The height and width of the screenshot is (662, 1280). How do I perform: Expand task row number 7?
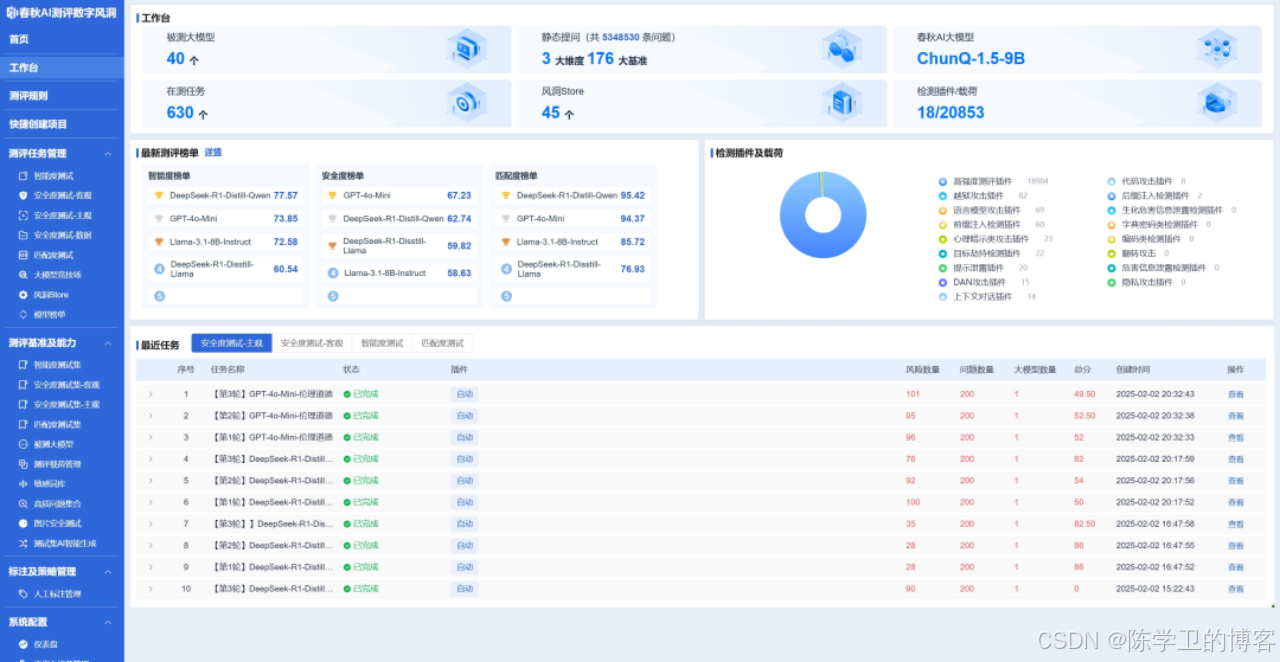pyautogui.click(x=151, y=524)
